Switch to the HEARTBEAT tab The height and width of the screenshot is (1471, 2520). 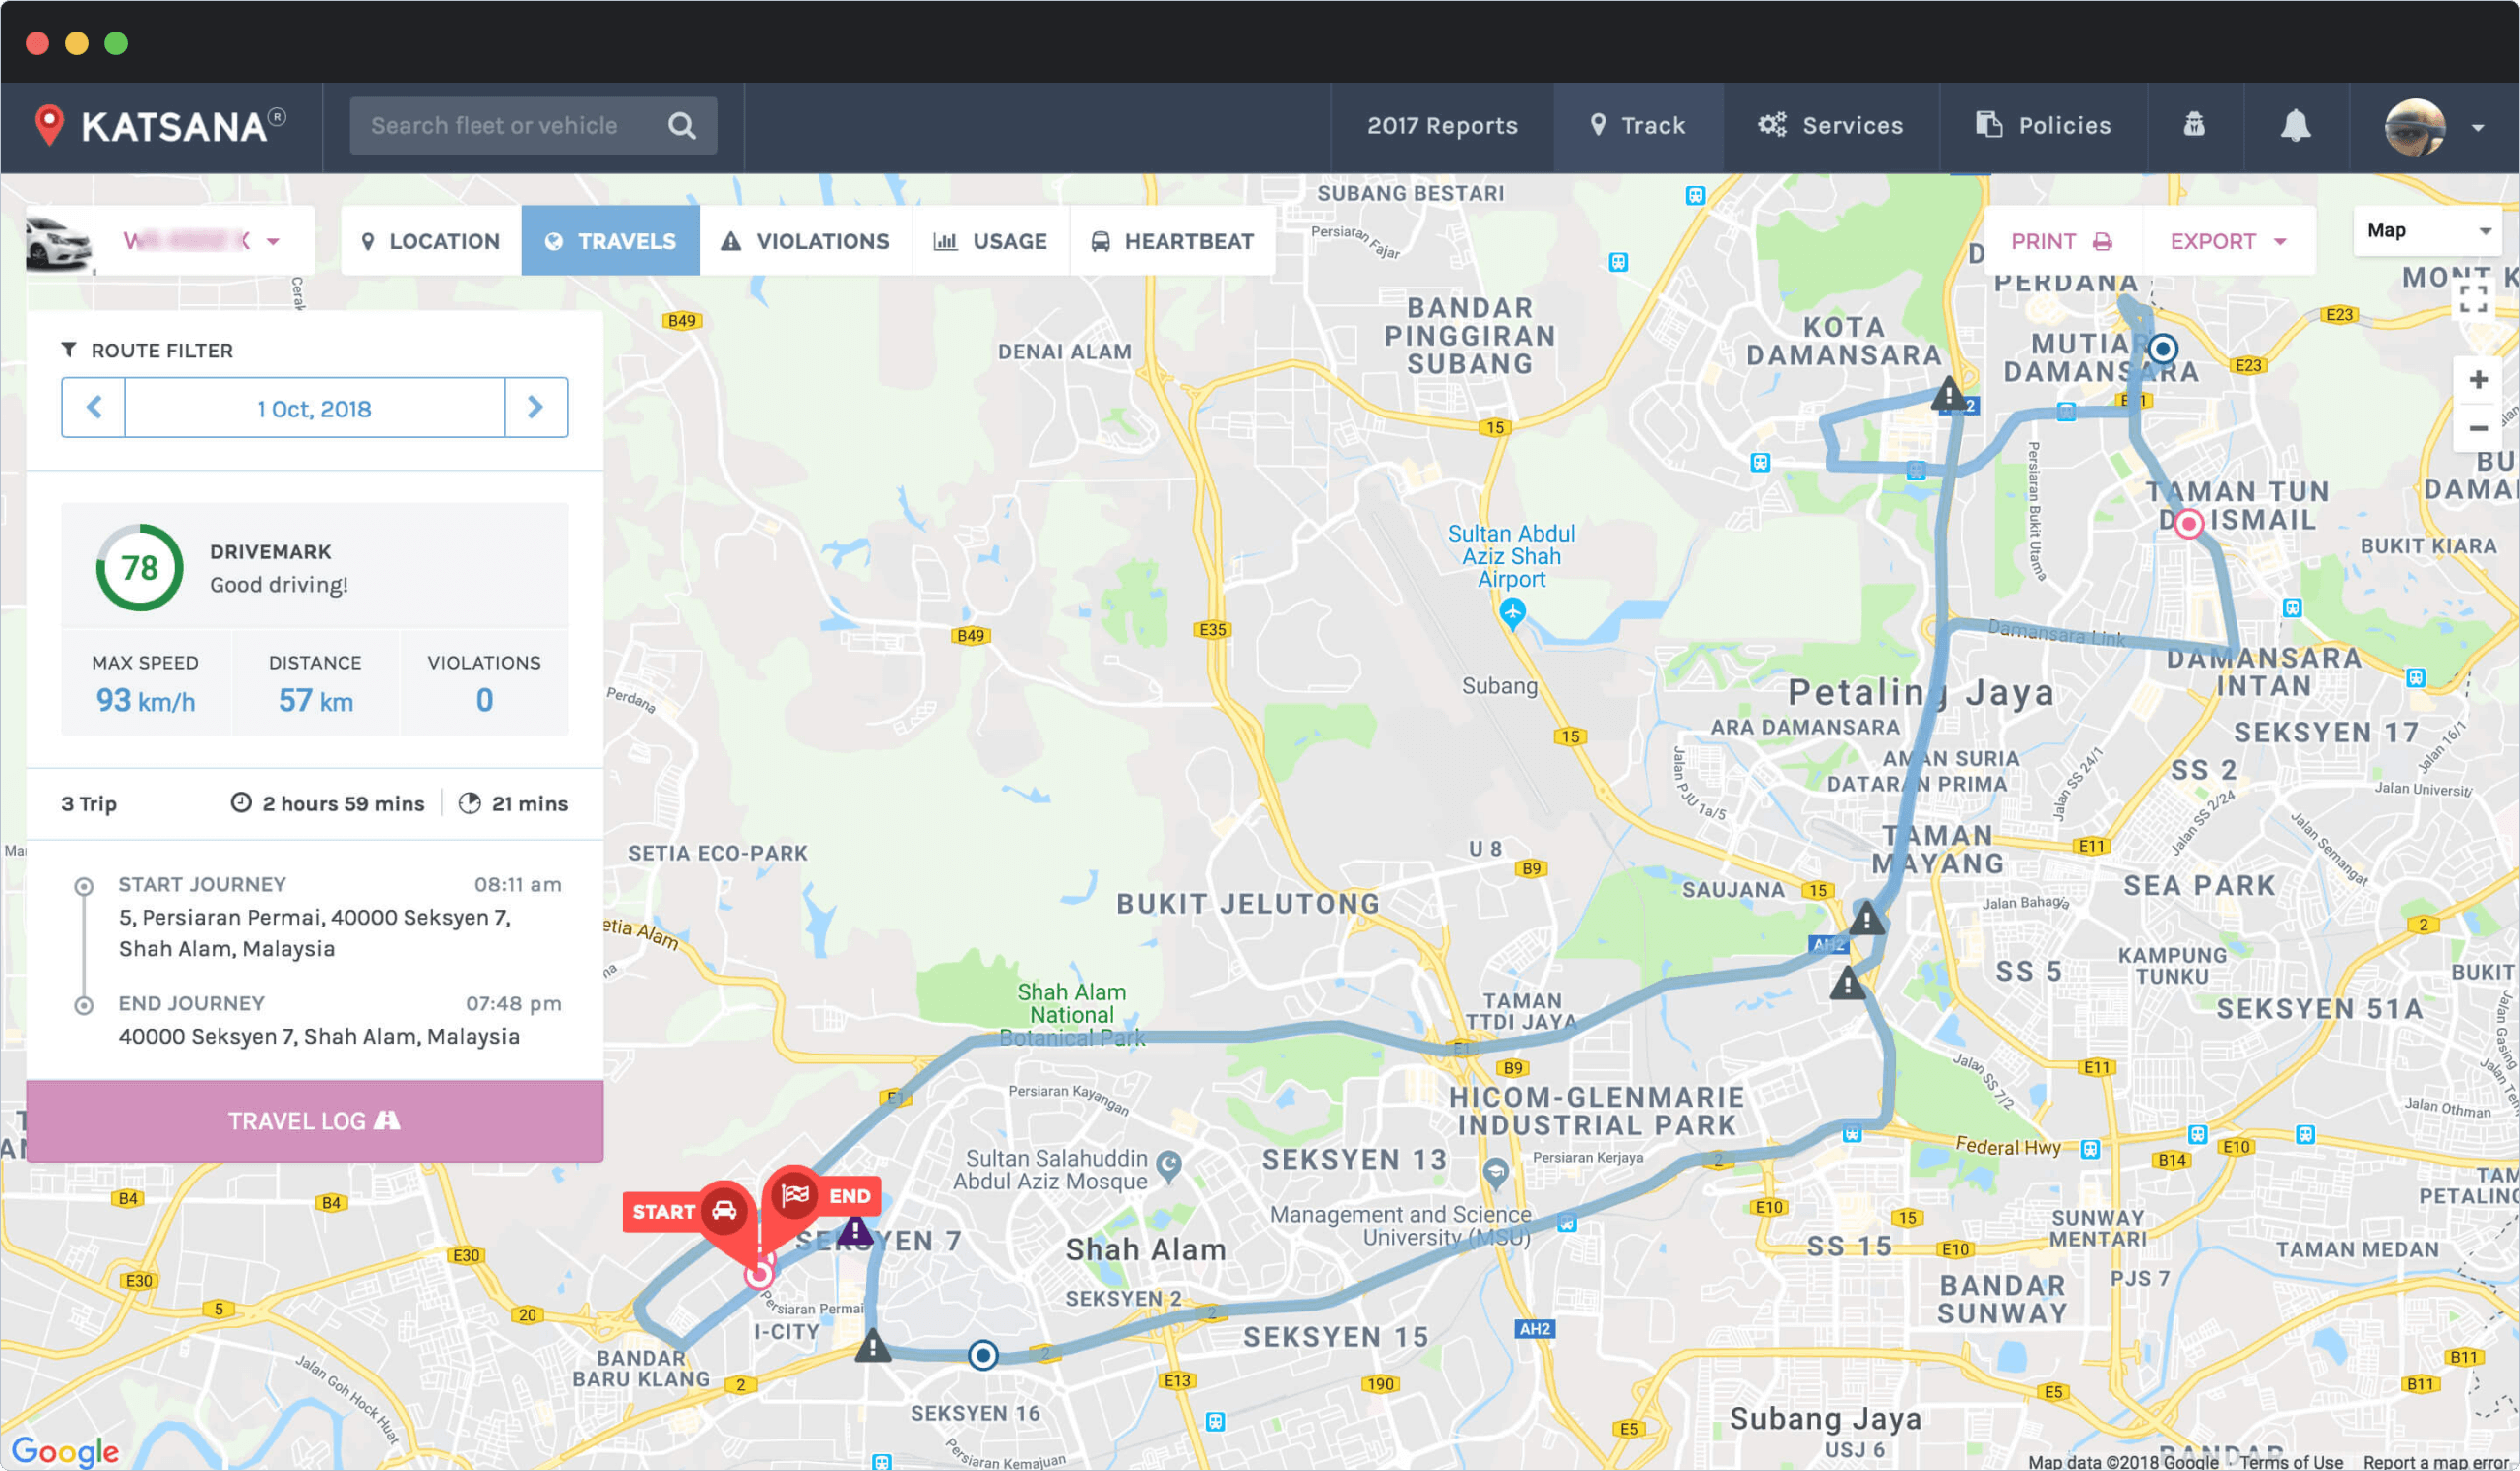point(1172,241)
